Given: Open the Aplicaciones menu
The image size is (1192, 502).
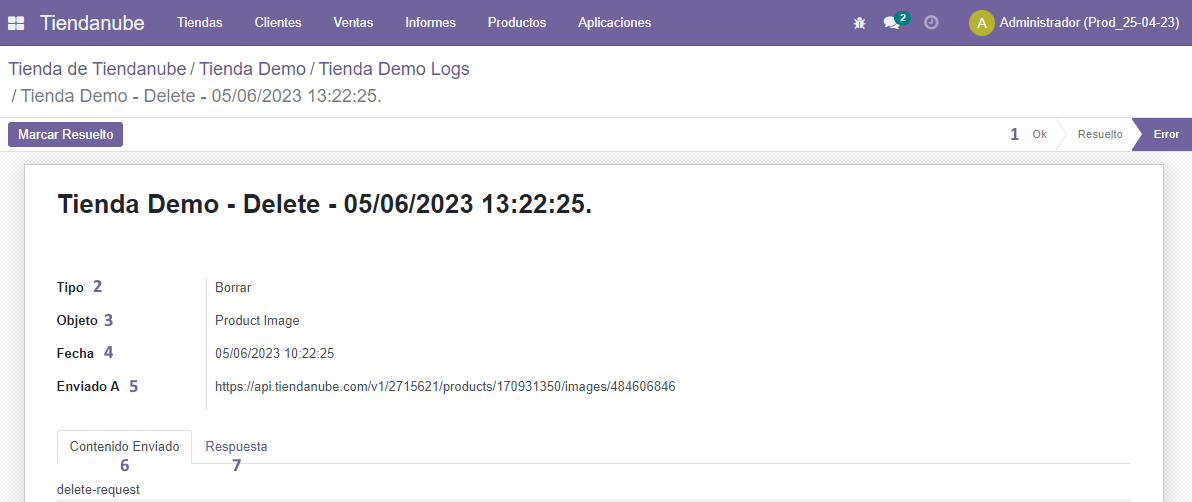Looking at the screenshot, I should (614, 22).
